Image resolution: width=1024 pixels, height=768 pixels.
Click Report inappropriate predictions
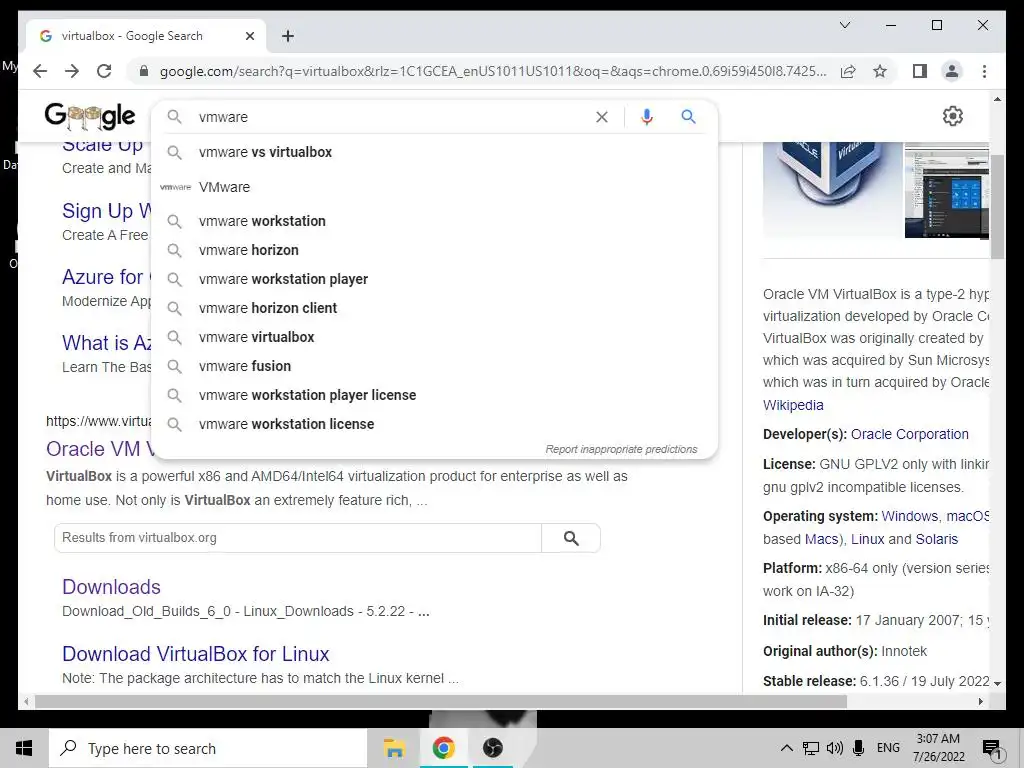tap(621, 449)
